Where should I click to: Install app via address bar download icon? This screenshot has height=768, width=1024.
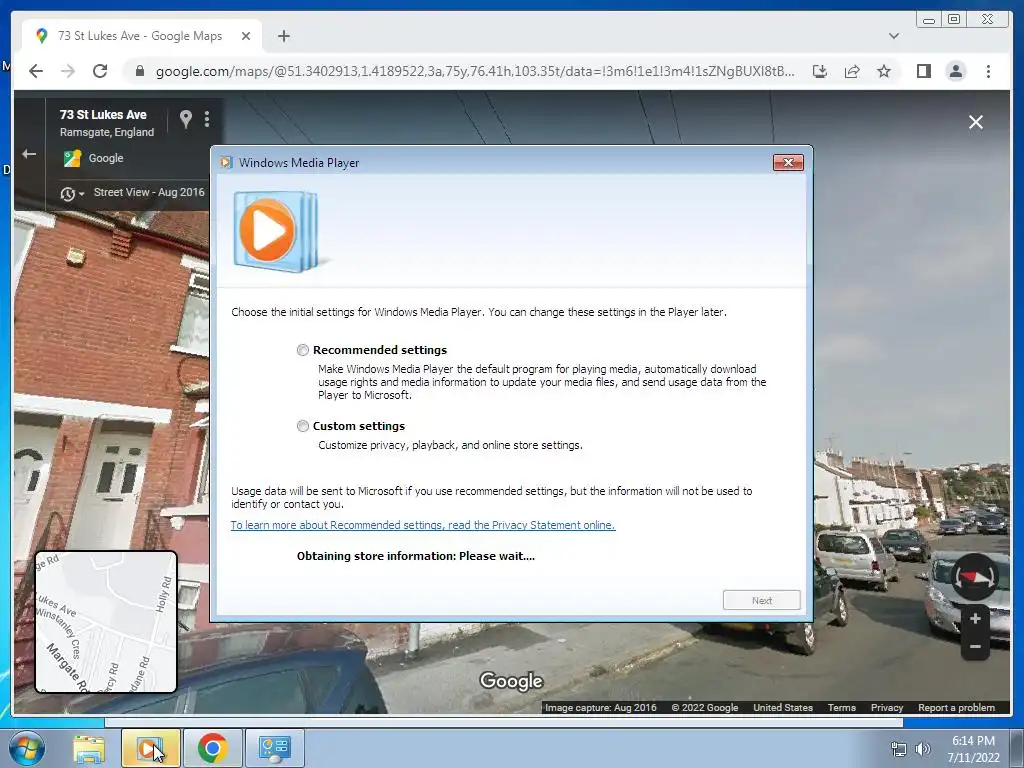pos(820,71)
